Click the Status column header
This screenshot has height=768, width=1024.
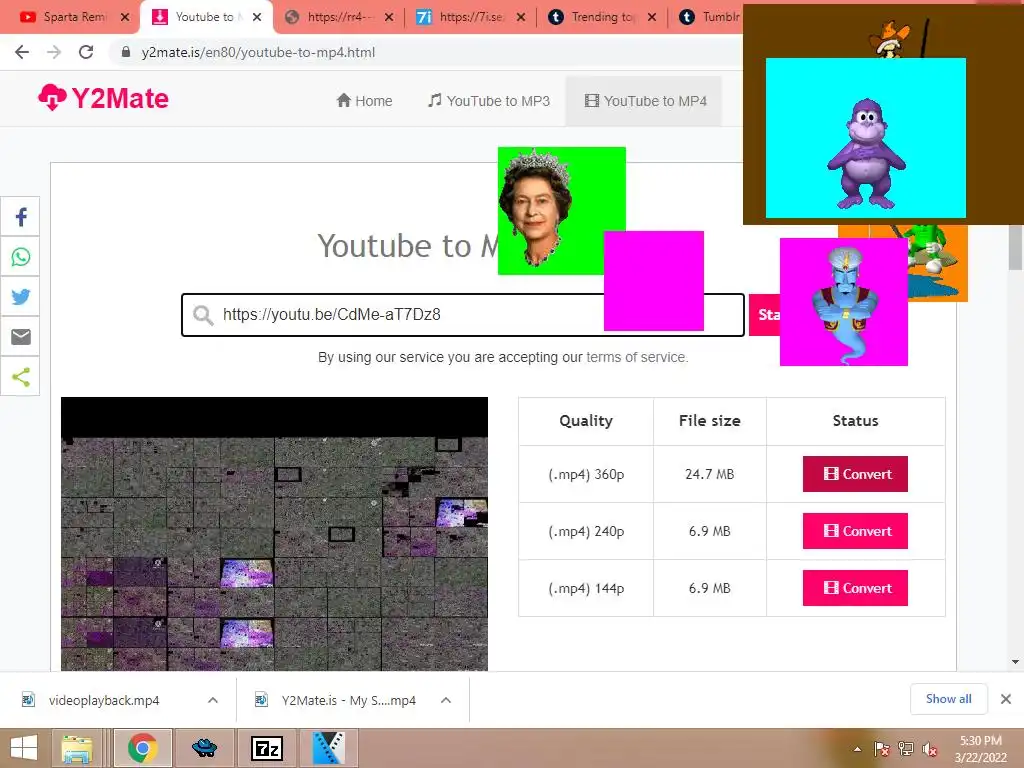[856, 421]
